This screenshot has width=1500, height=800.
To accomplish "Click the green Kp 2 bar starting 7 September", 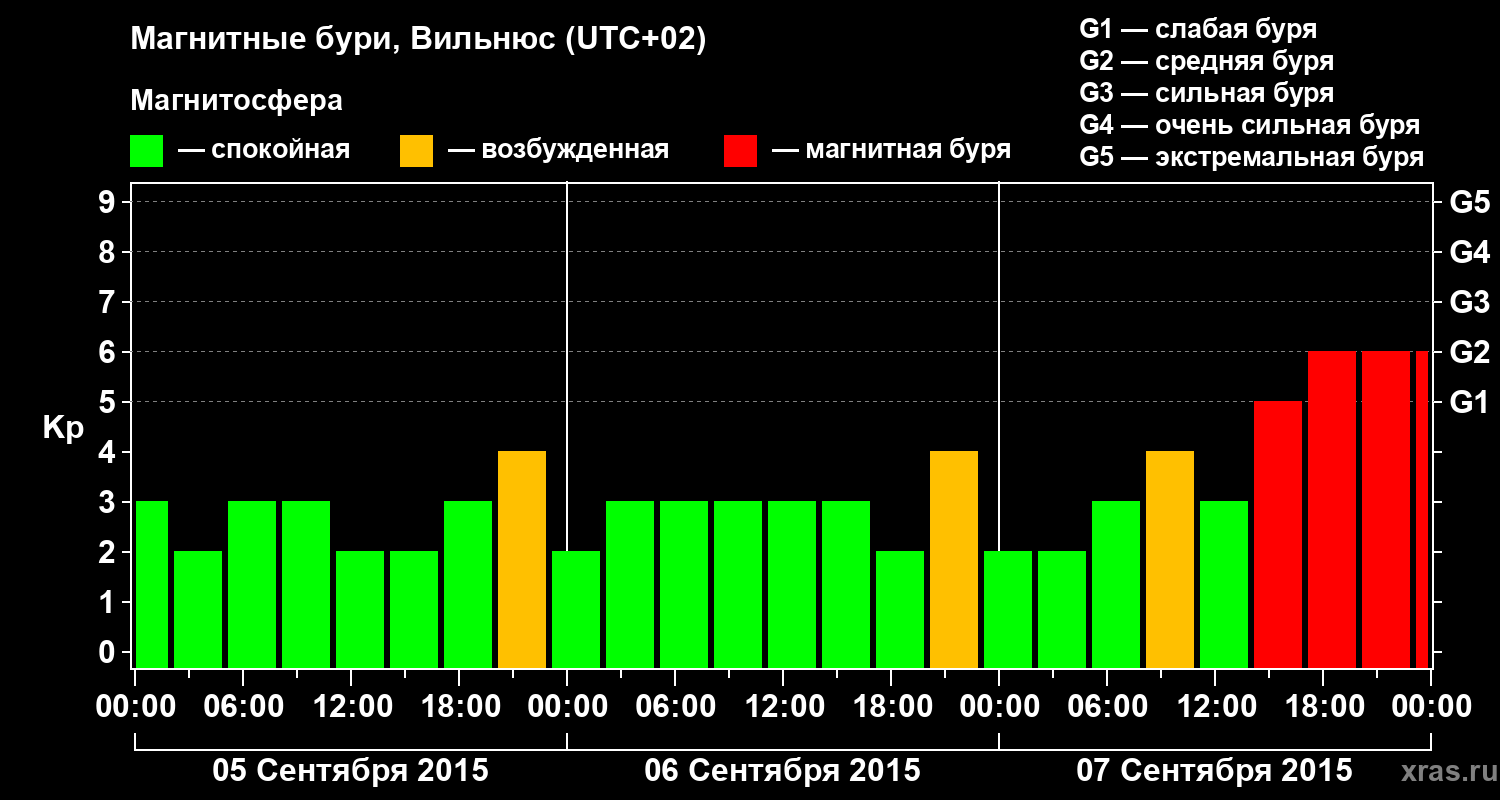I will point(1008,610).
